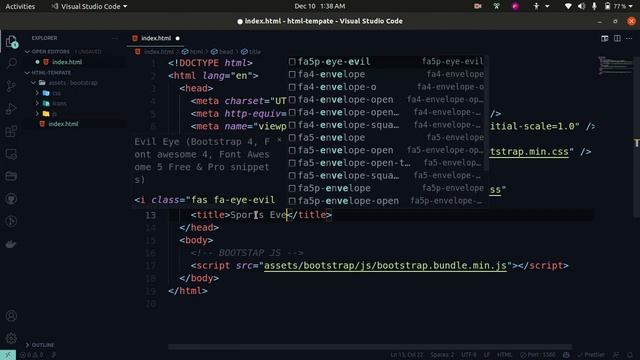
Task: Open the Explorer view in activity bar
Action: tap(11, 41)
